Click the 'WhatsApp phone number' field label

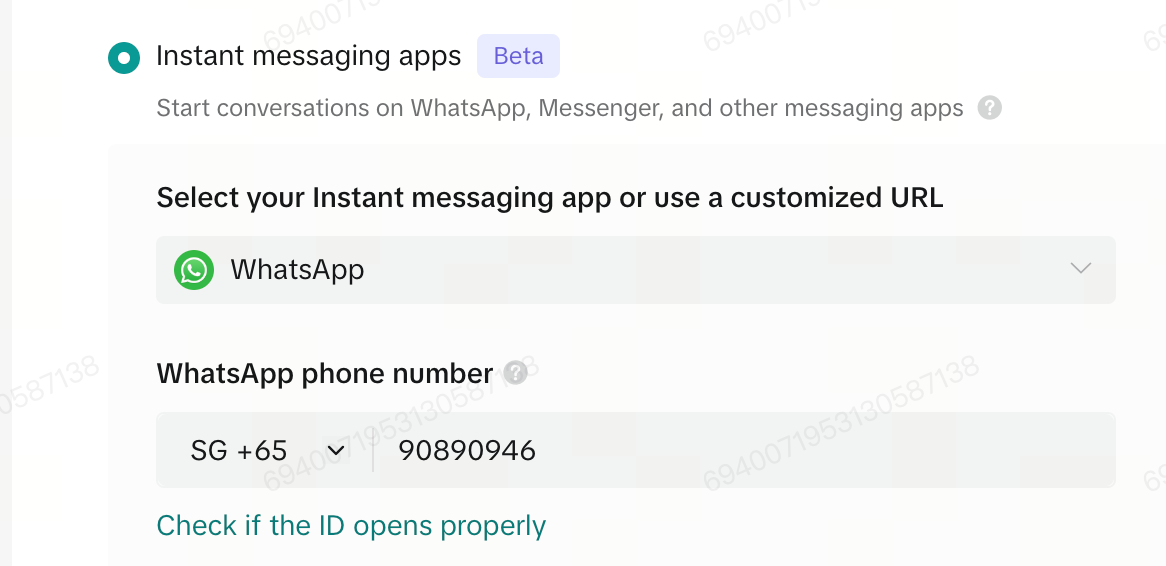[325, 373]
